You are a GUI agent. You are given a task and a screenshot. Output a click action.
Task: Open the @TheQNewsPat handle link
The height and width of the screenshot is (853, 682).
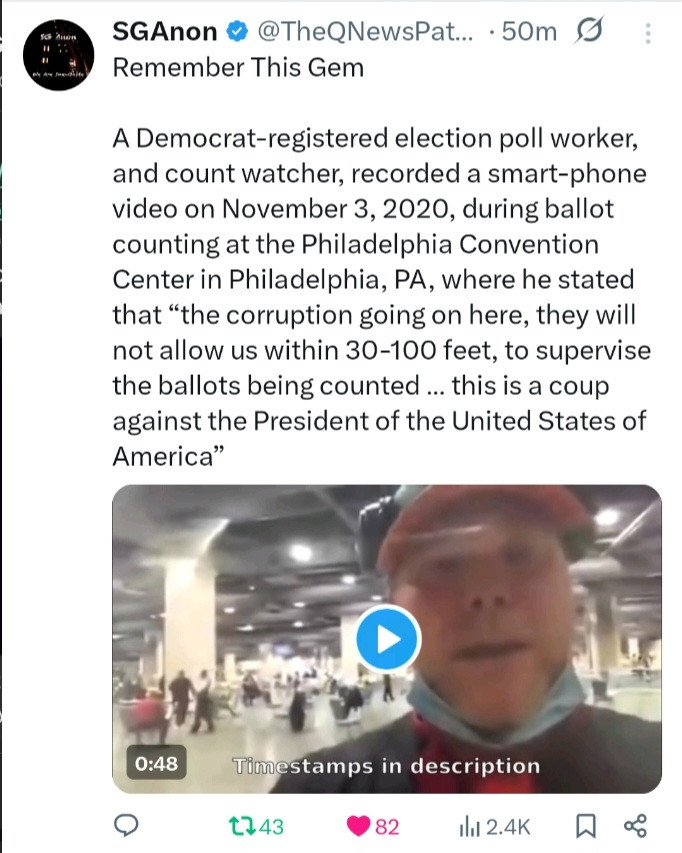[x=365, y=32]
